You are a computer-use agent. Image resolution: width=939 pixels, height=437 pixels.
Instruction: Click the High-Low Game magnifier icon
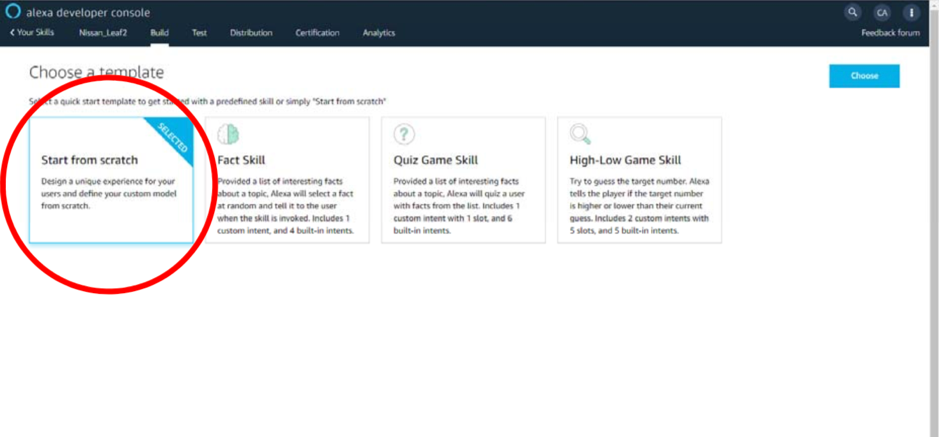(x=580, y=134)
